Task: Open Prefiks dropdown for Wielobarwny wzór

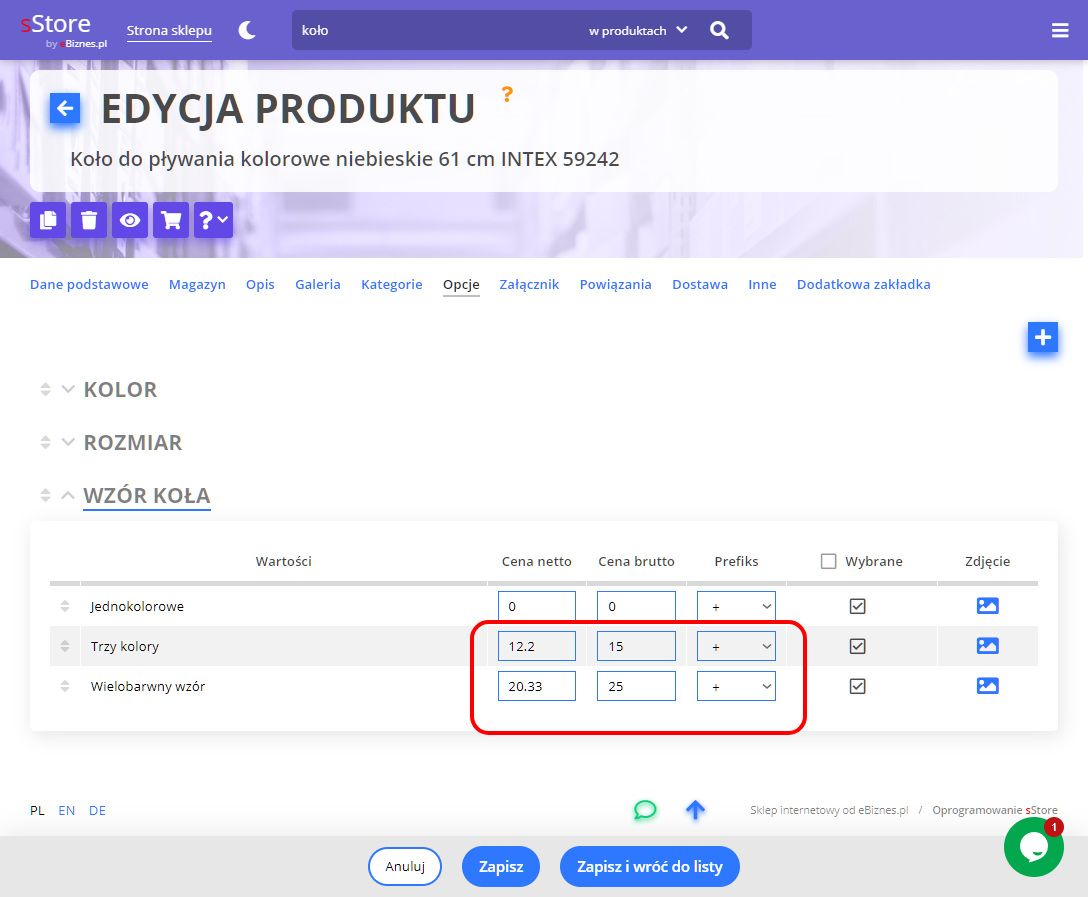Action: (736, 686)
